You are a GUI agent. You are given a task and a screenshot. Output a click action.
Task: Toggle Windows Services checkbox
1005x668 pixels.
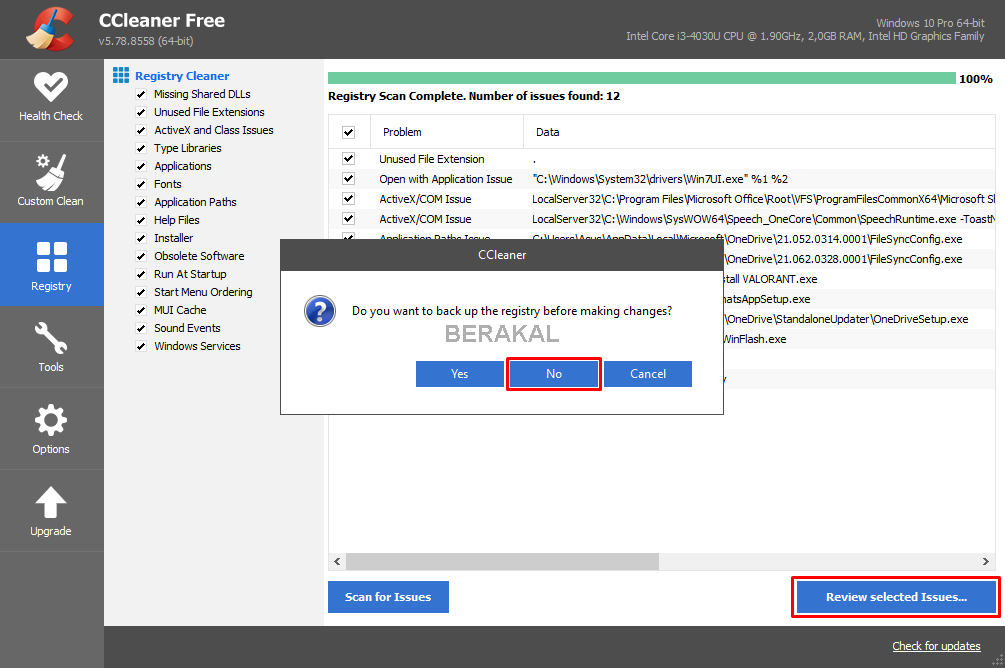point(141,346)
